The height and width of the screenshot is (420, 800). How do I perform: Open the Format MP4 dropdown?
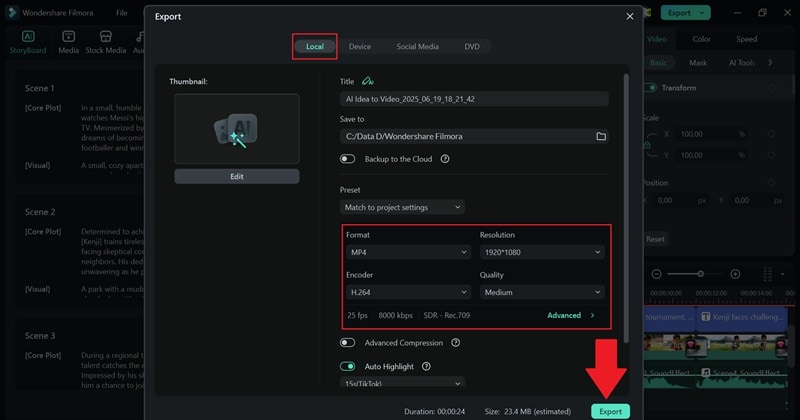[x=408, y=252]
